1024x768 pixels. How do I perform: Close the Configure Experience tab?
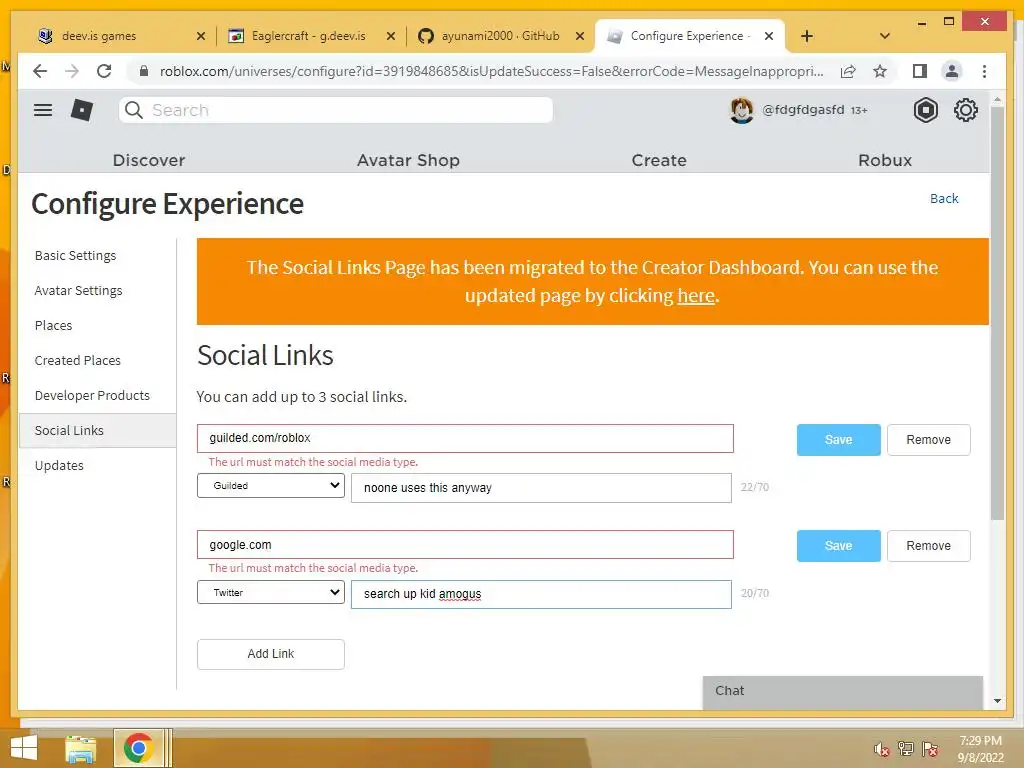click(769, 36)
